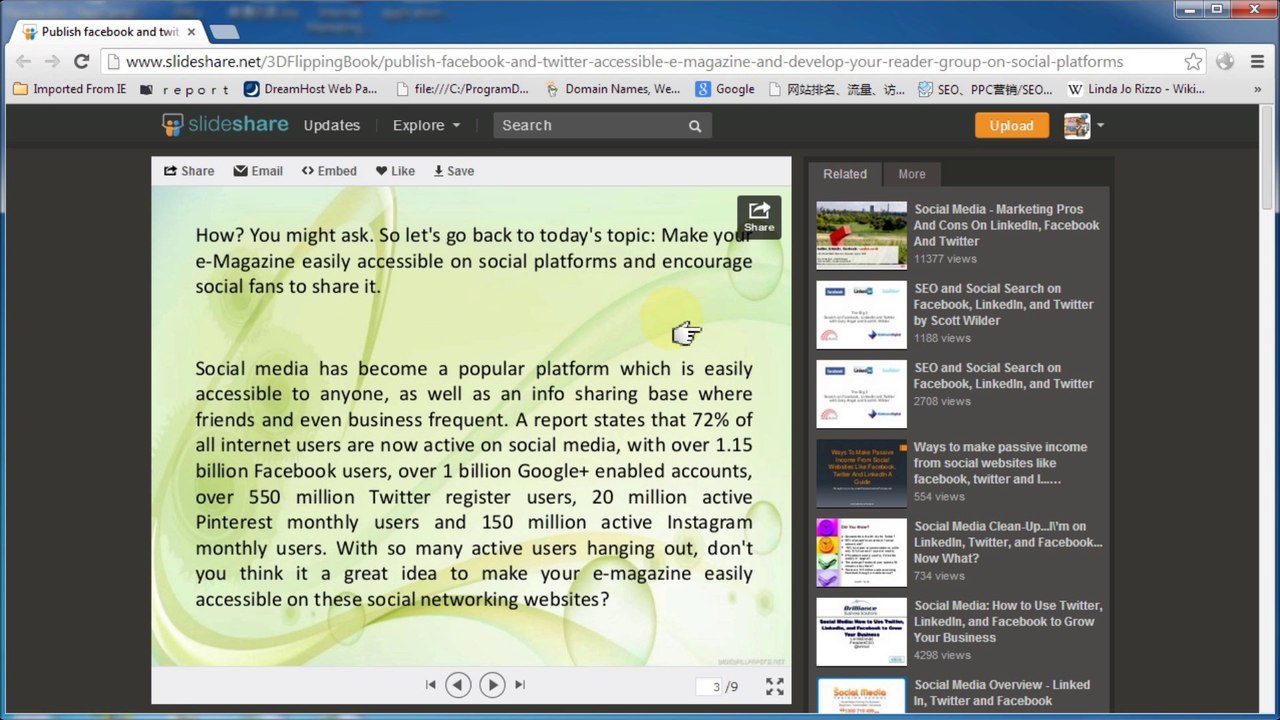Open a new browser tab
The image size is (1280, 720).
(x=223, y=32)
